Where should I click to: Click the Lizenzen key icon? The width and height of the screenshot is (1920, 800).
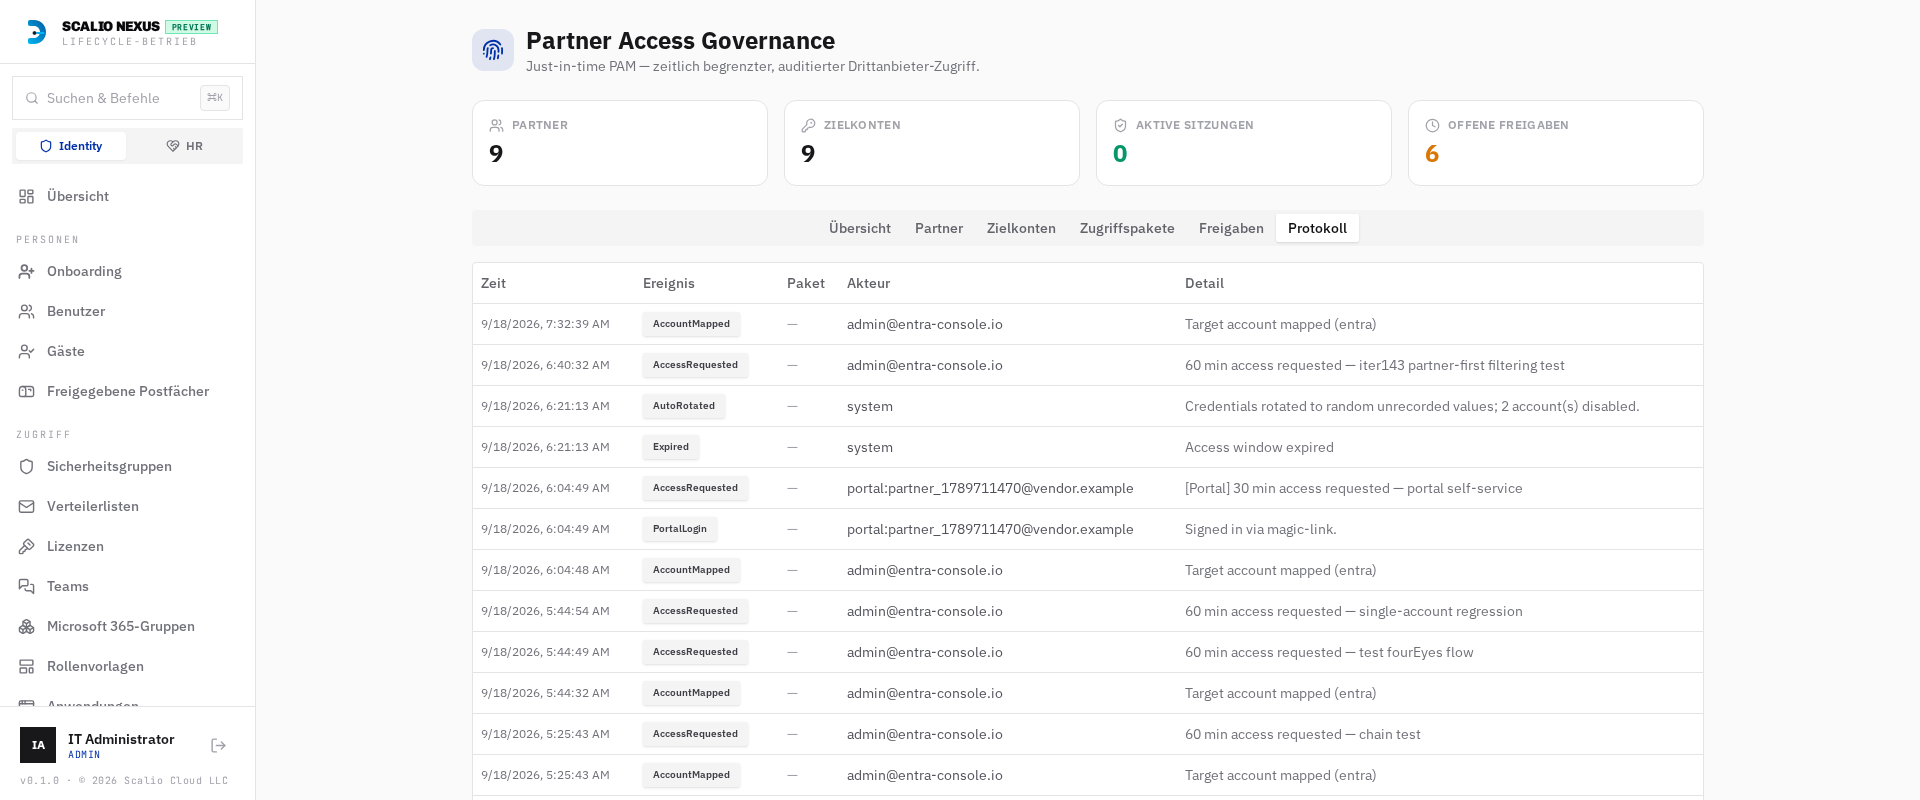pyautogui.click(x=27, y=546)
